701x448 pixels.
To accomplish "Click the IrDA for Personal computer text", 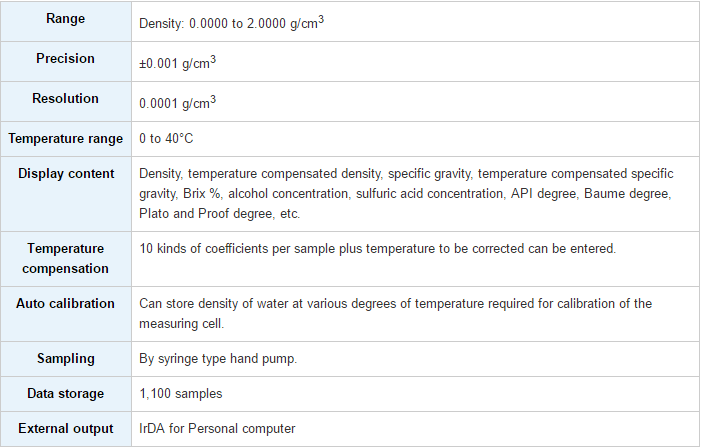I will (217, 428).
